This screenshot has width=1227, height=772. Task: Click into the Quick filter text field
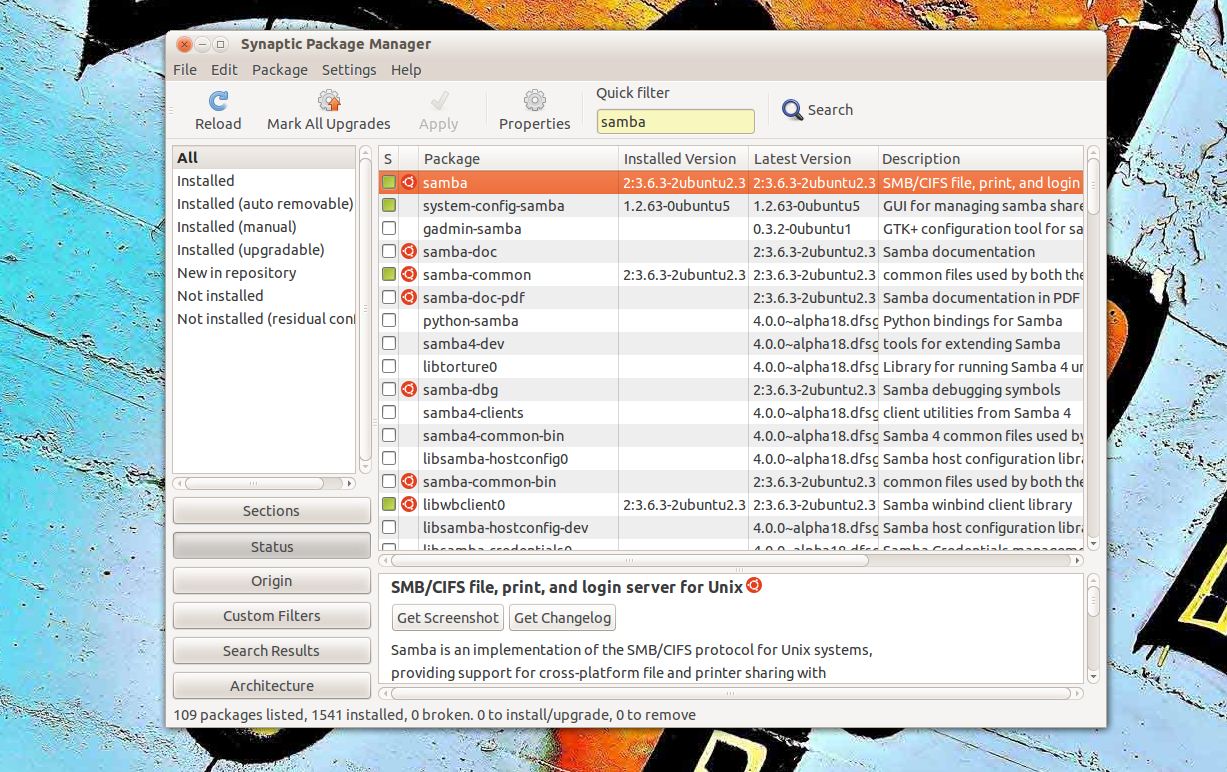click(675, 122)
